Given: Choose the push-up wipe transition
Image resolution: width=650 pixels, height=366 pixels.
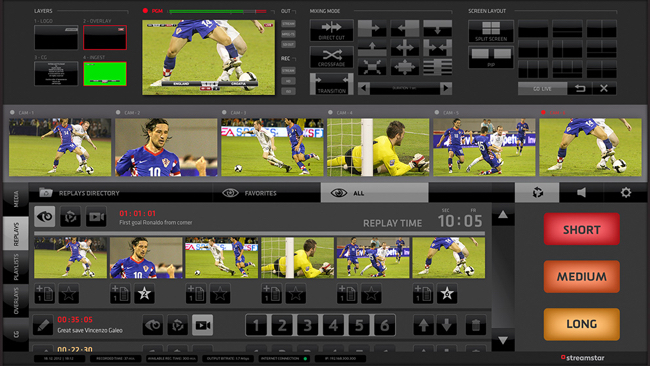Looking at the screenshot, I should click(x=372, y=48).
